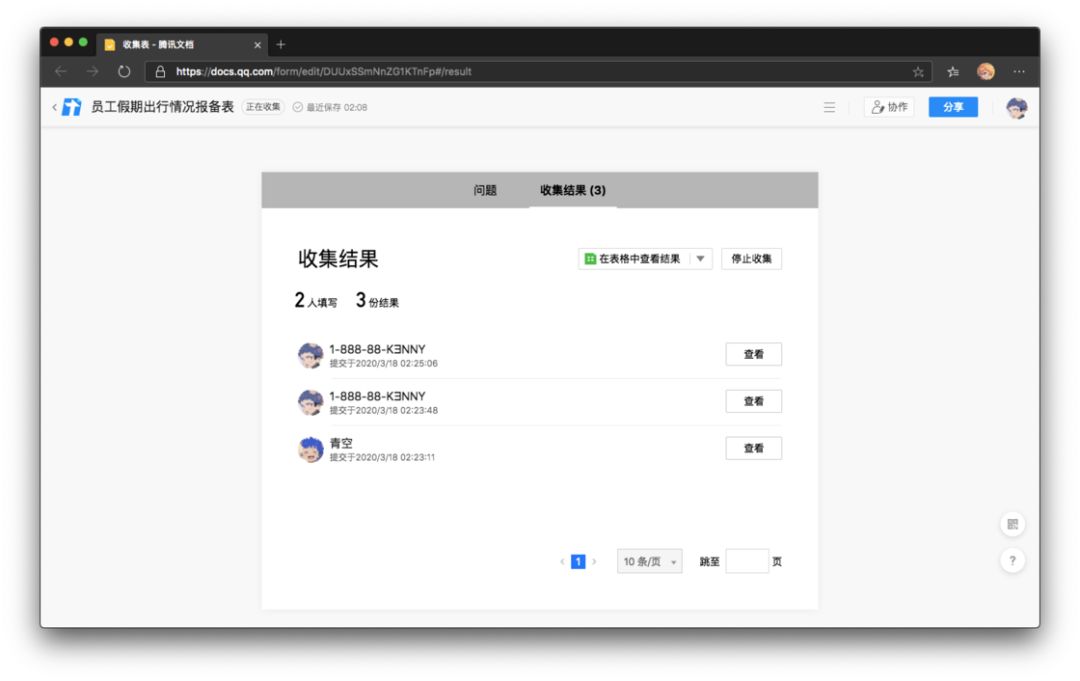Reload the current page
The height and width of the screenshot is (681, 1080).
(x=124, y=72)
